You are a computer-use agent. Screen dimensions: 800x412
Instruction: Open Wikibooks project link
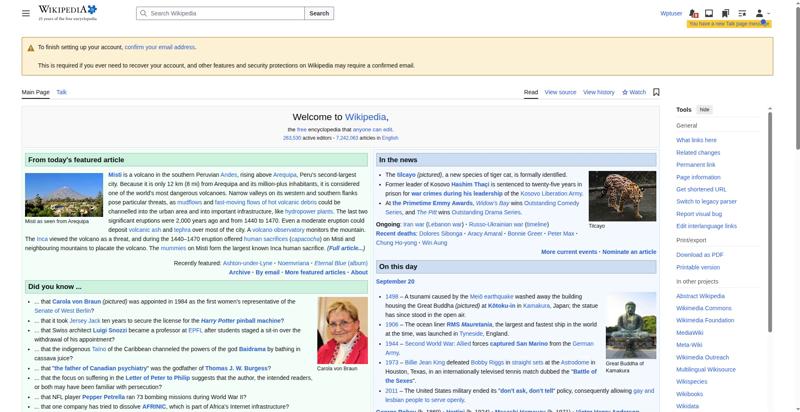click(689, 394)
